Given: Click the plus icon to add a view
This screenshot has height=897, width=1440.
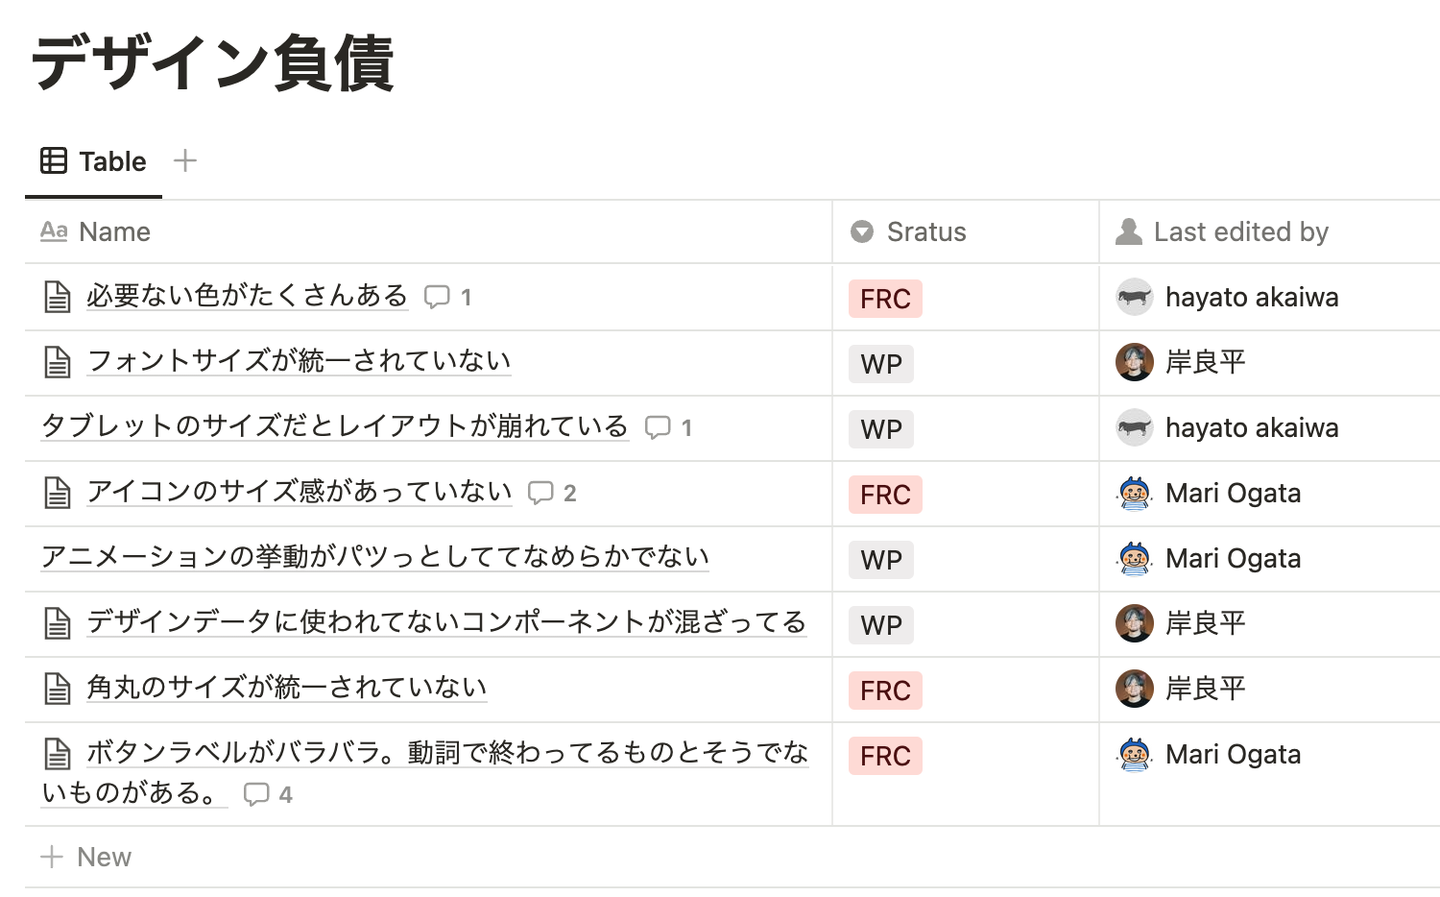Looking at the screenshot, I should [185, 161].
